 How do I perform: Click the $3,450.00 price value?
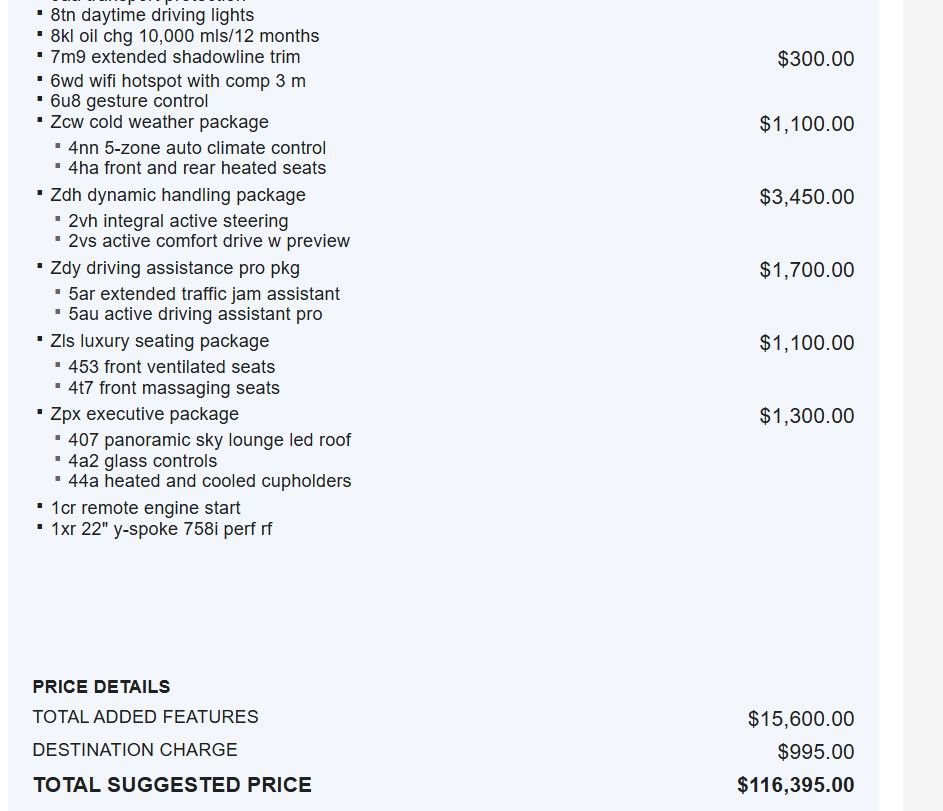[806, 197]
